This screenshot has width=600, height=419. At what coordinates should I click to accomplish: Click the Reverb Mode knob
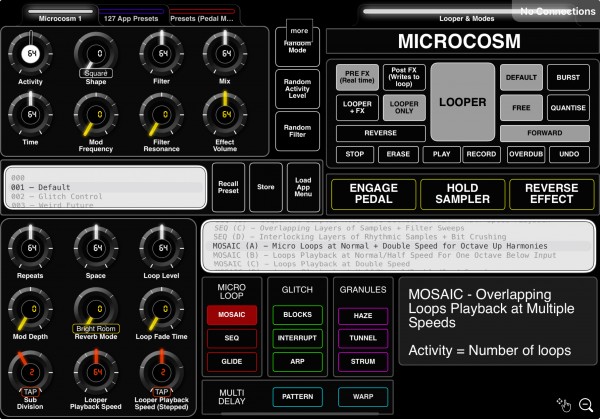(96, 309)
